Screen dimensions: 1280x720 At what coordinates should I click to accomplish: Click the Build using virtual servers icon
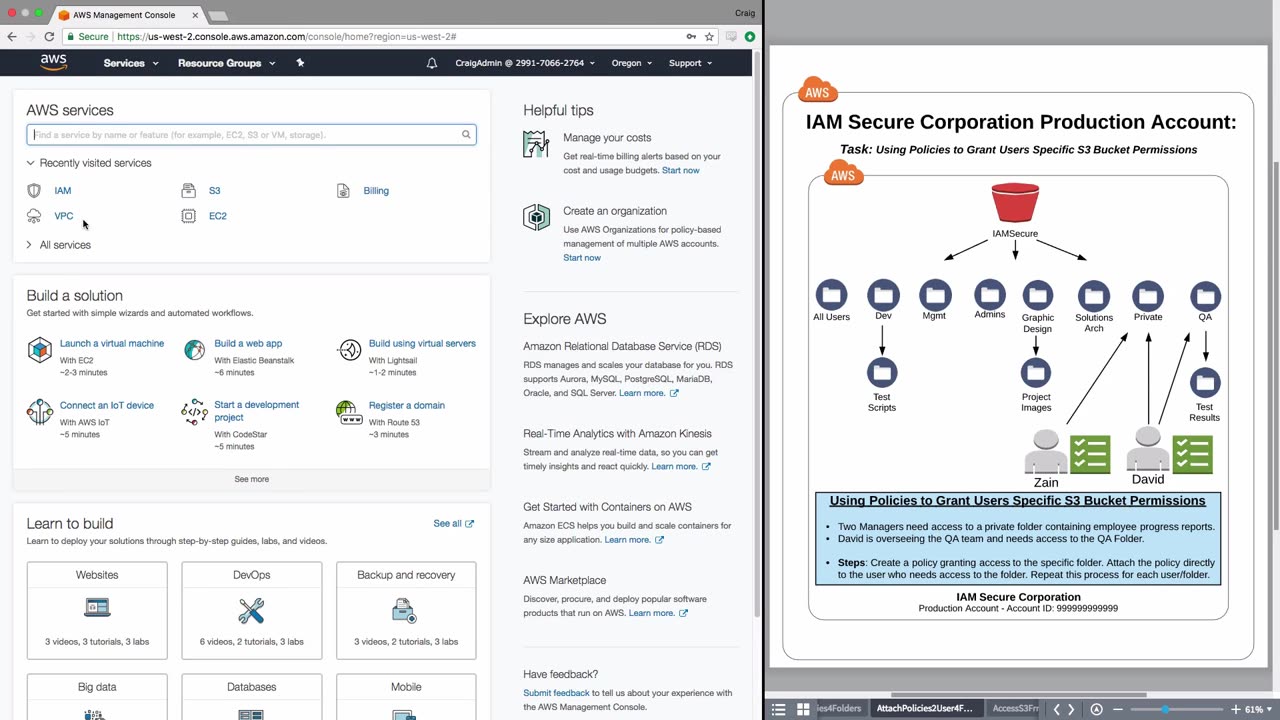point(349,350)
